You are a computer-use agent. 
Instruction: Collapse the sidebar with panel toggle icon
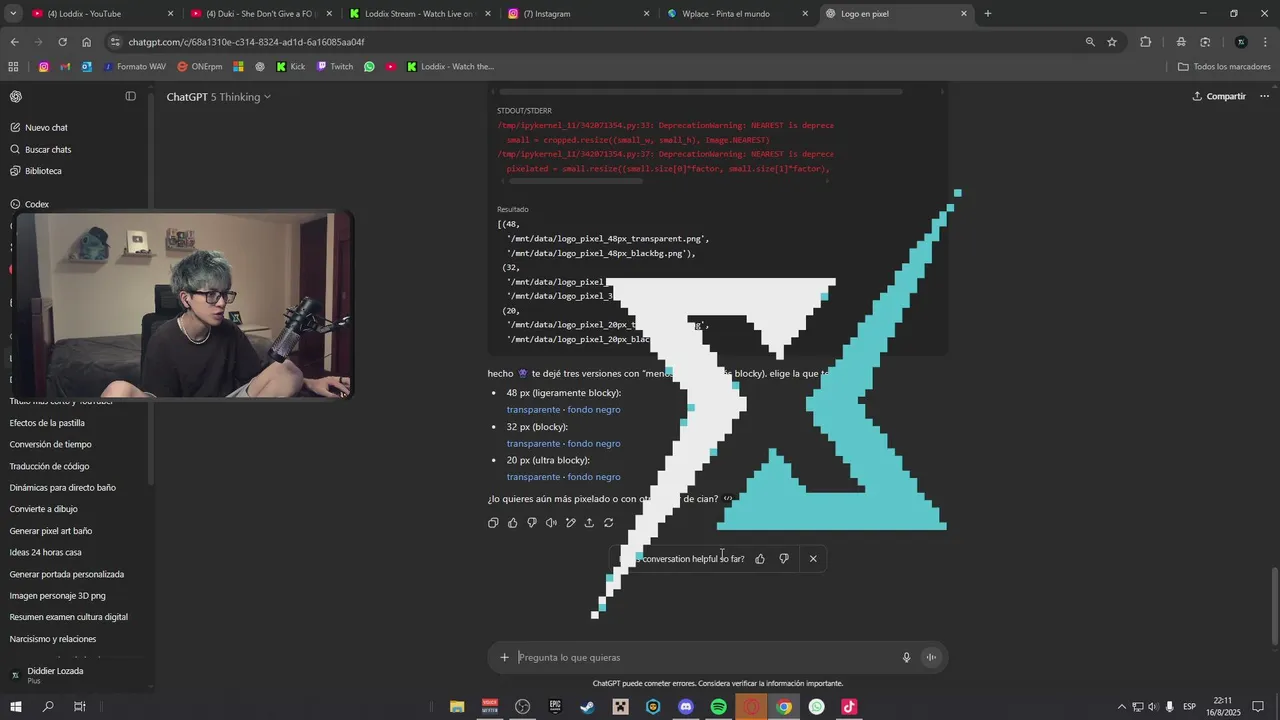(x=131, y=96)
